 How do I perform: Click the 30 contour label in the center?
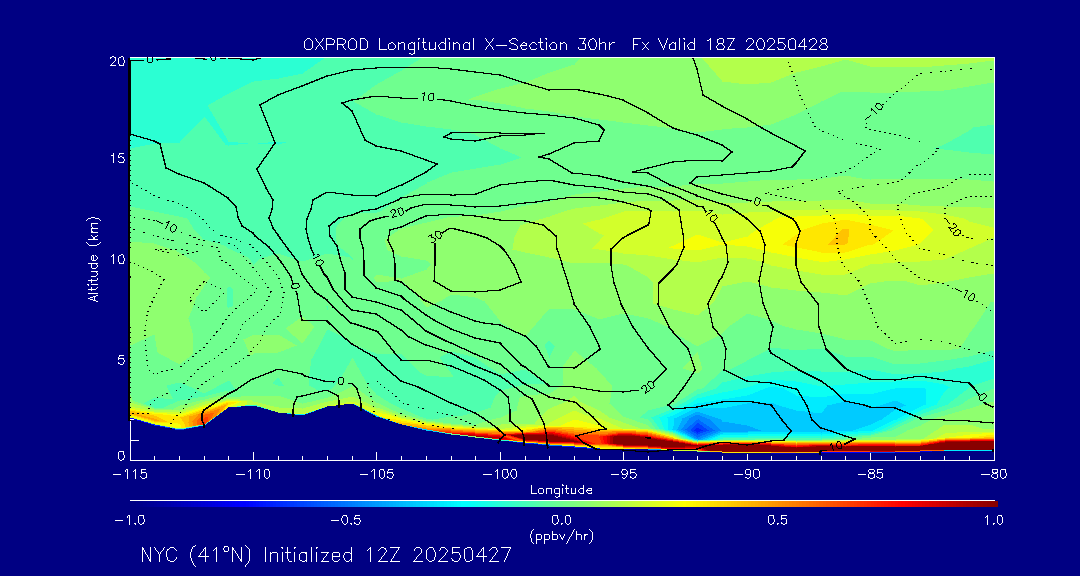[435, 237]
